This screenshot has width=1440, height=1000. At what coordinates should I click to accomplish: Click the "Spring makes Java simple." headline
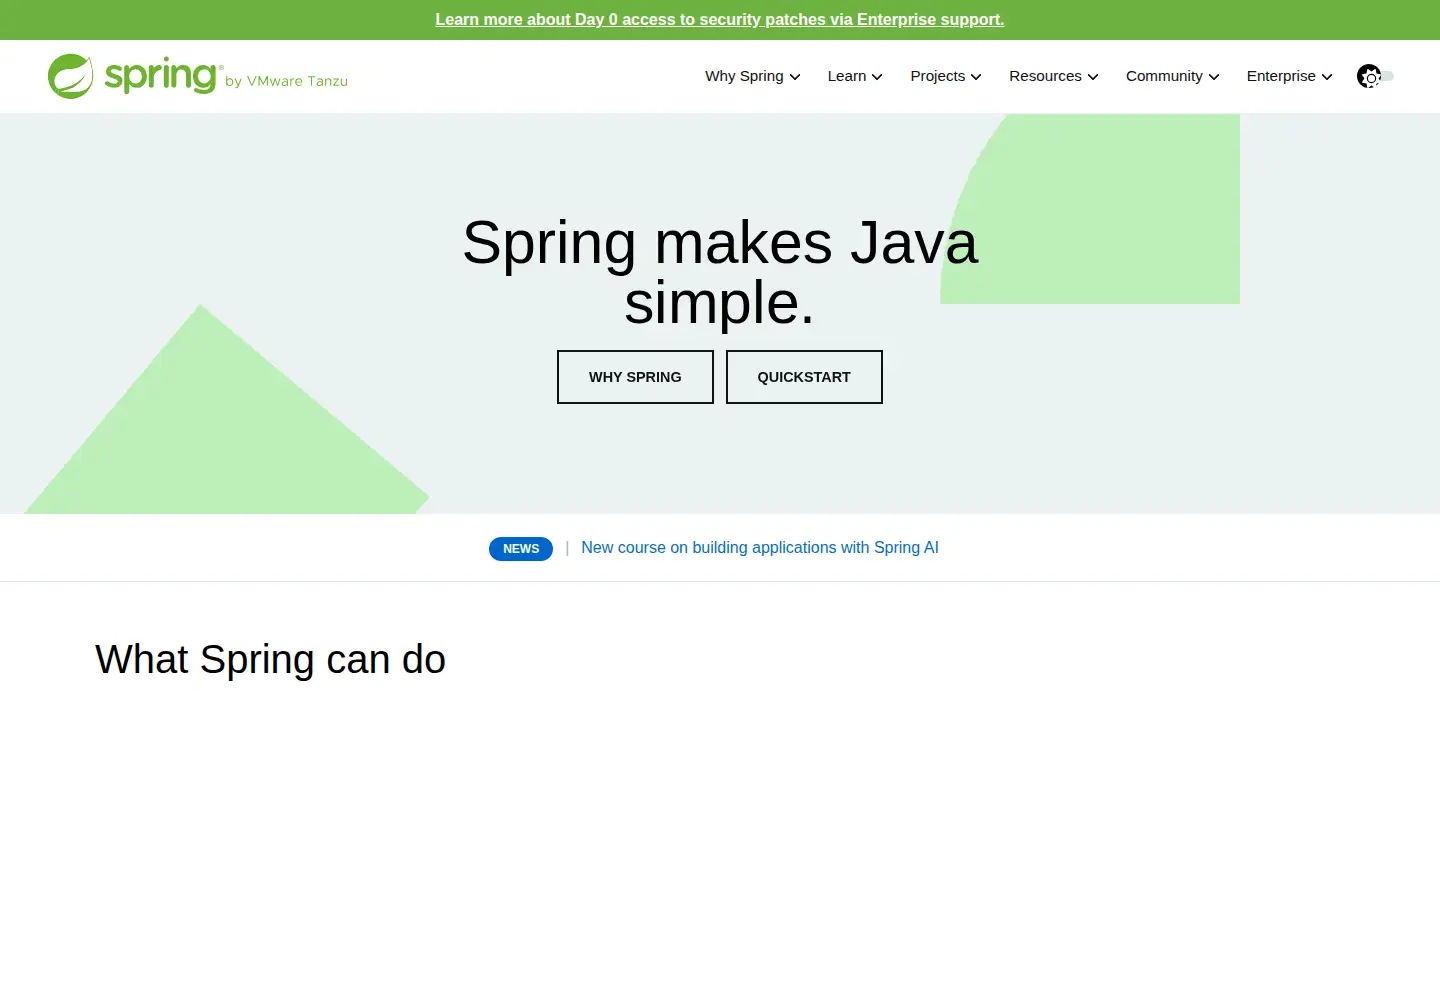click(x=720, y=272)
